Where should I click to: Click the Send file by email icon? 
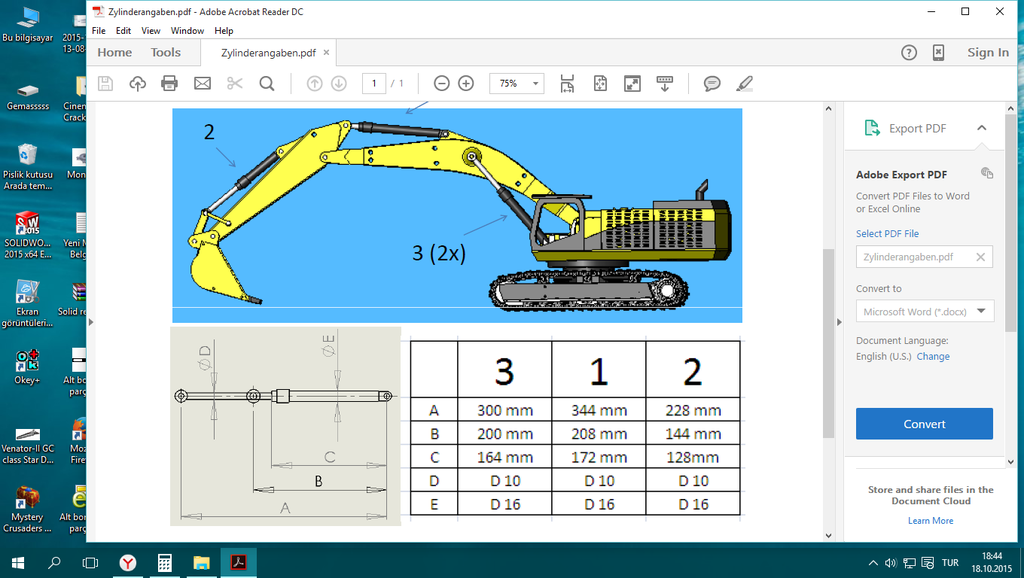point(202,83)
